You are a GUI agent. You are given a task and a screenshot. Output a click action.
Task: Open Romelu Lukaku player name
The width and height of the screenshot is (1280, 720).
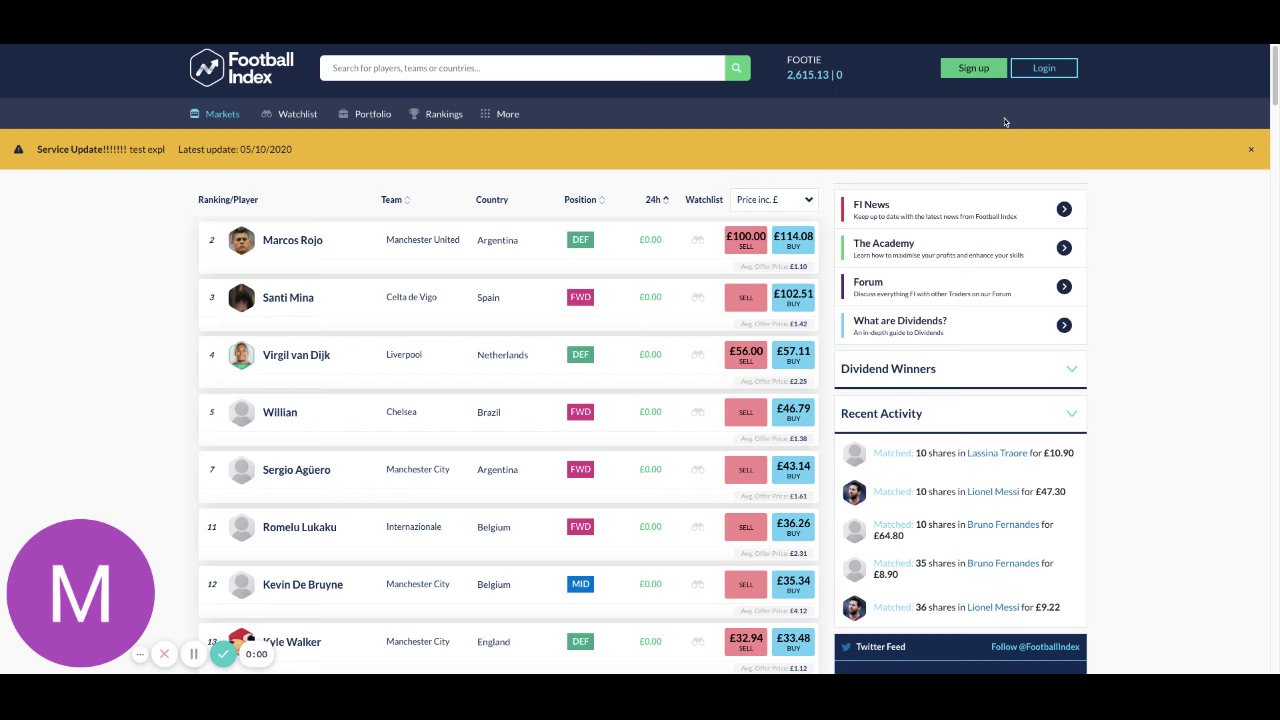click(x=299, y=527)
